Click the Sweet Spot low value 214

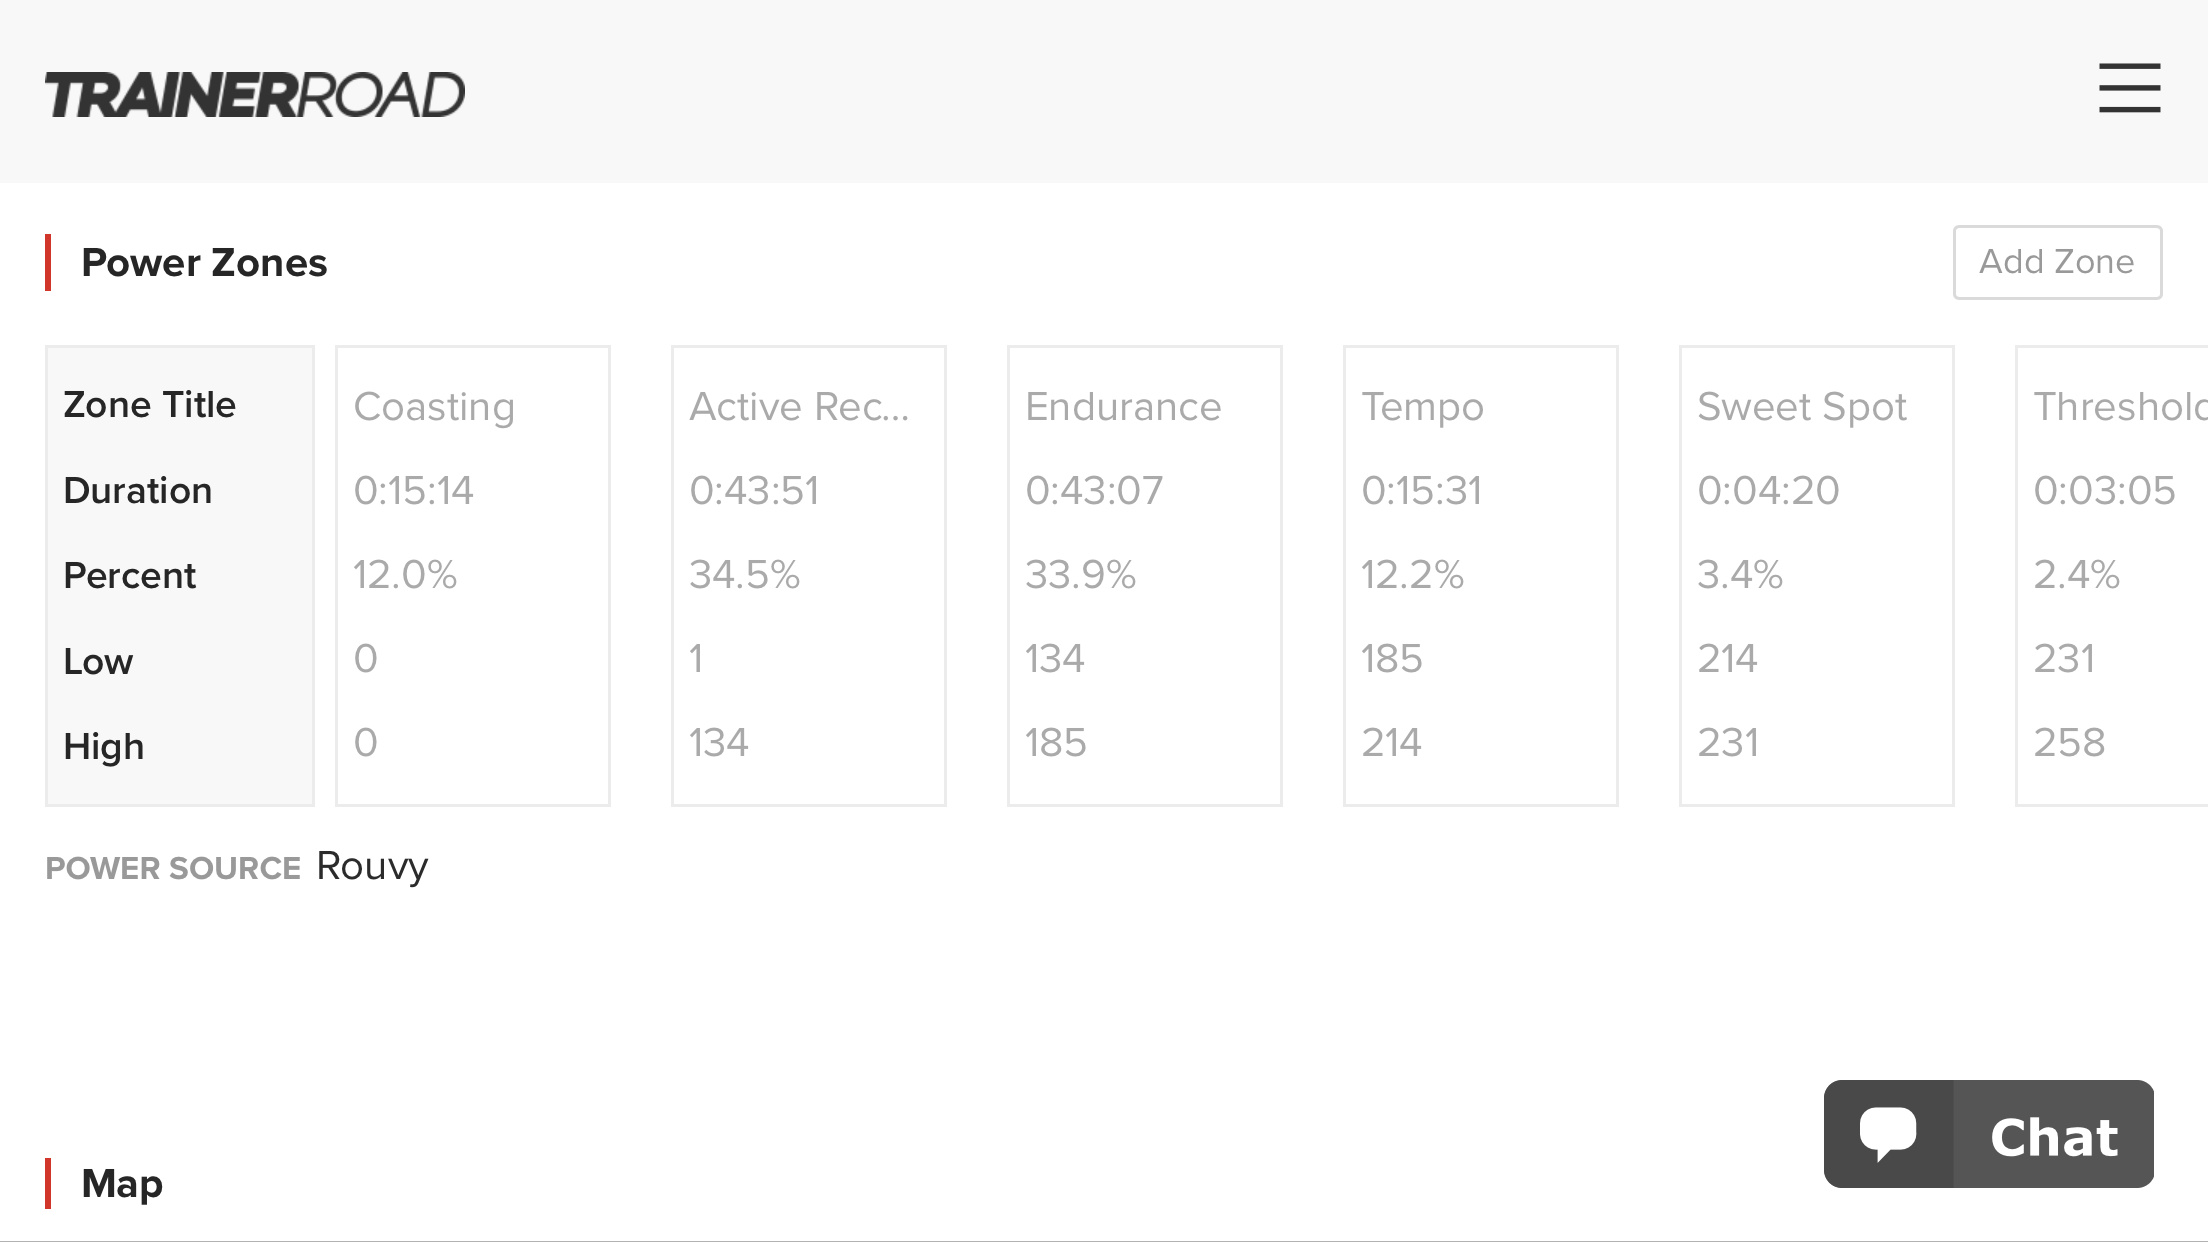click(1727, 659)
